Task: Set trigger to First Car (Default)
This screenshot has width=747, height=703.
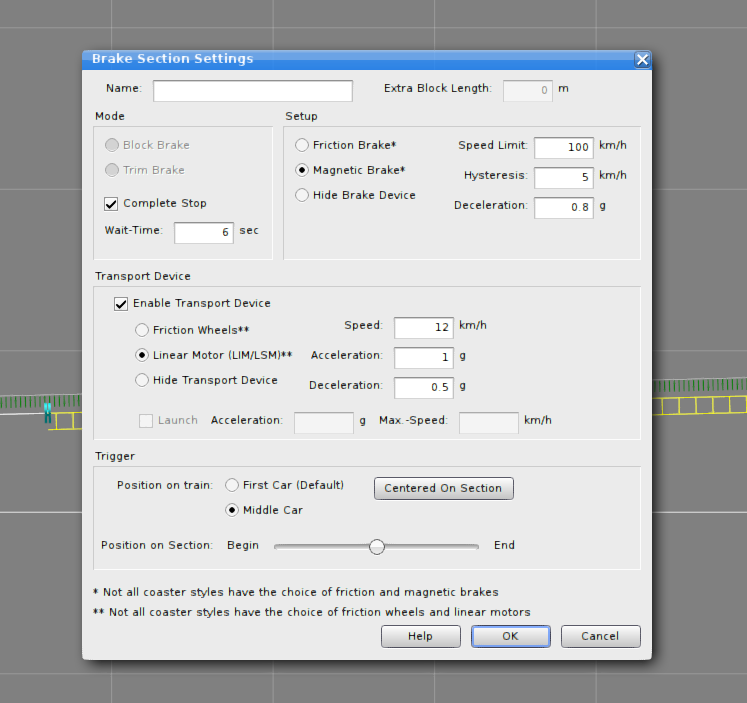Action: coord(232,485)
